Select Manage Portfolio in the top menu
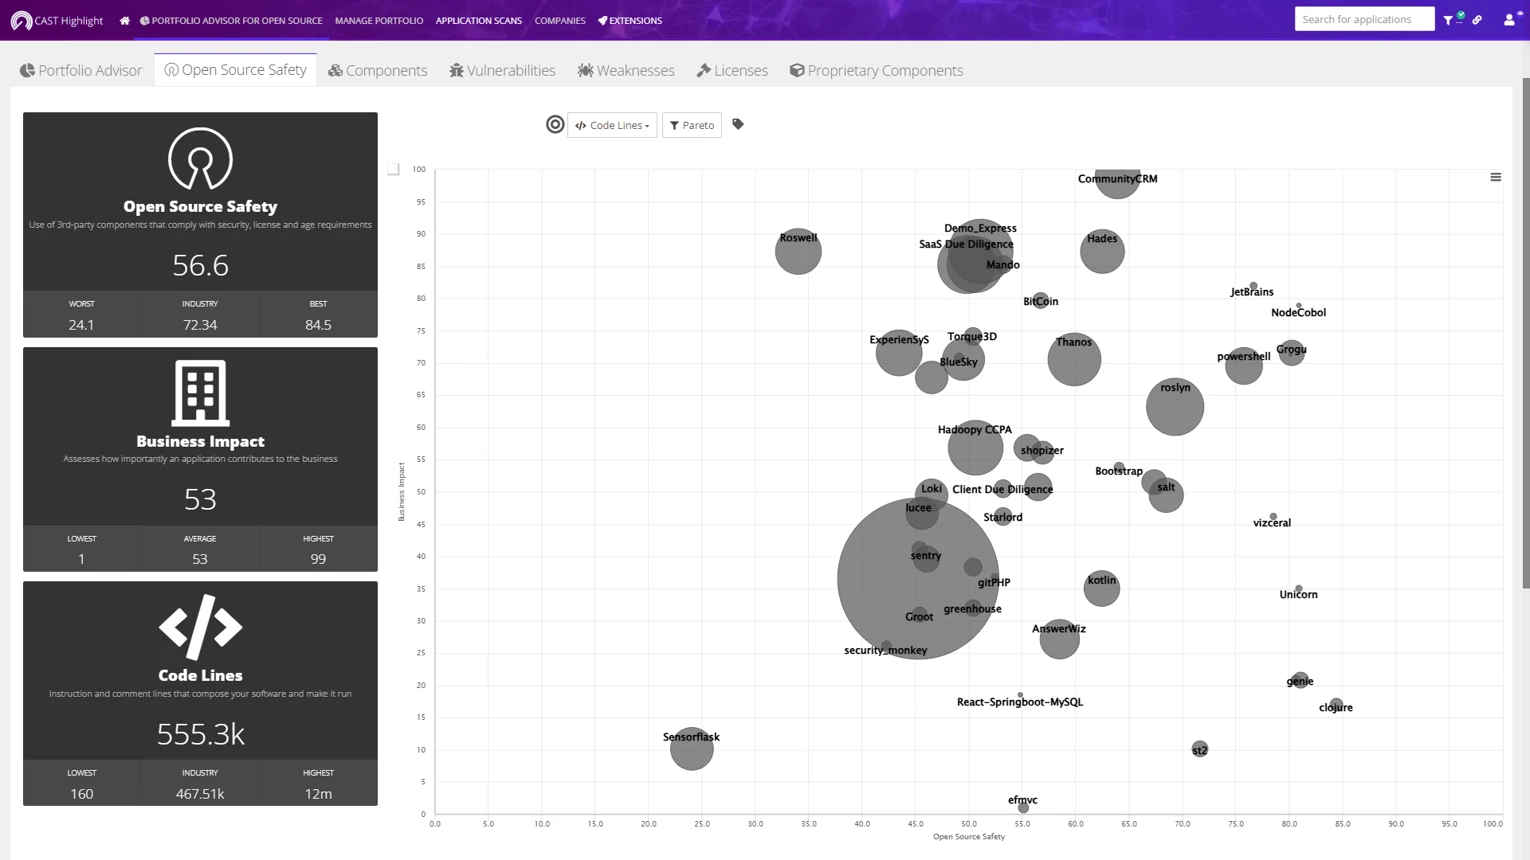The width and height of the screenshot is (1530, 860). click(379, 20)
